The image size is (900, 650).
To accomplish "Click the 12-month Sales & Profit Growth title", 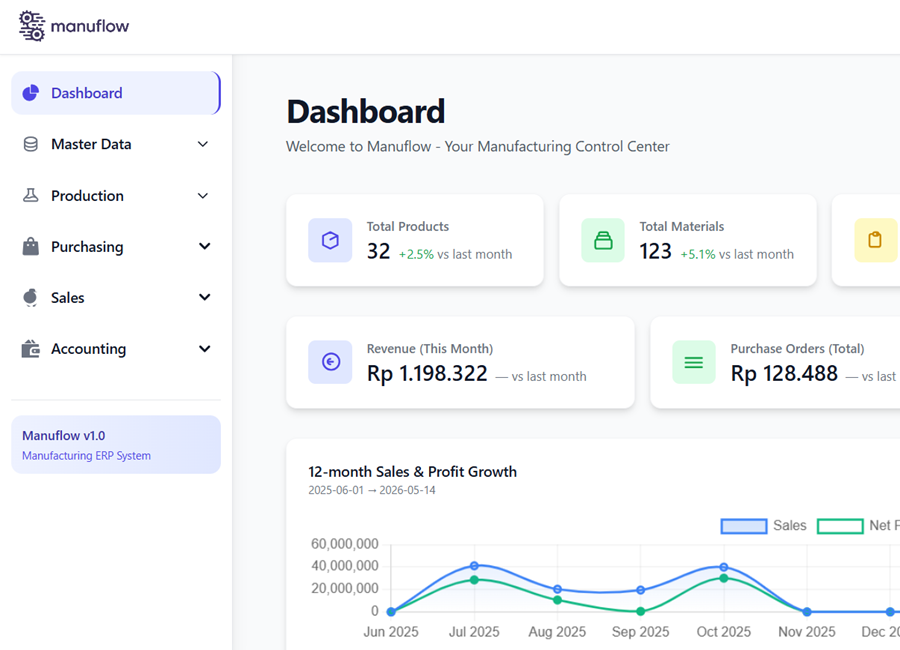I will click(x=412, y=472).
